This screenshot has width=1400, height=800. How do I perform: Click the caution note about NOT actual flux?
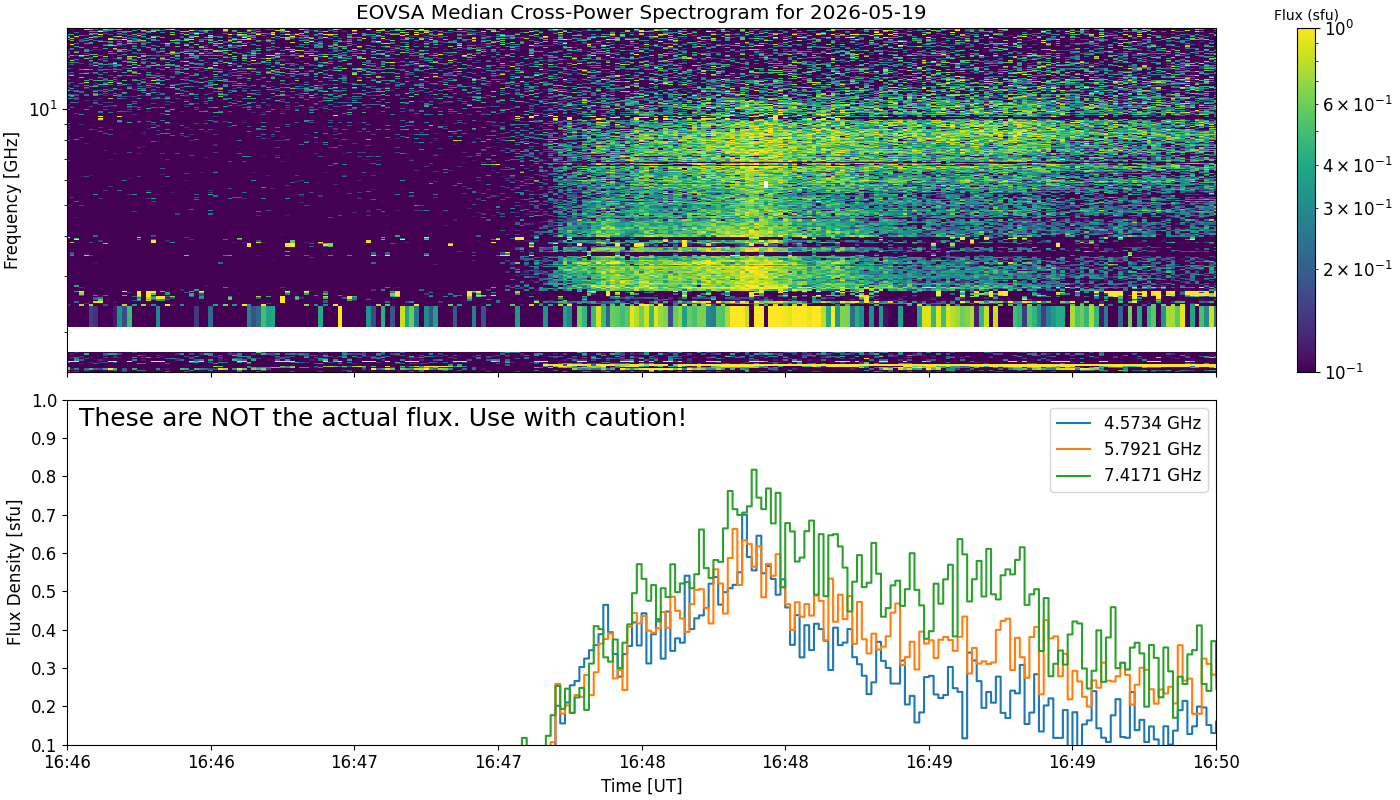[383, 418]
